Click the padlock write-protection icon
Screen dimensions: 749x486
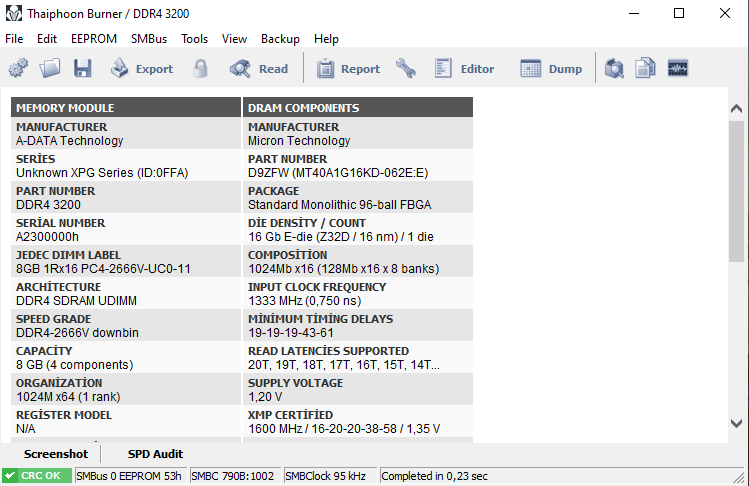(x=201, y=69)
